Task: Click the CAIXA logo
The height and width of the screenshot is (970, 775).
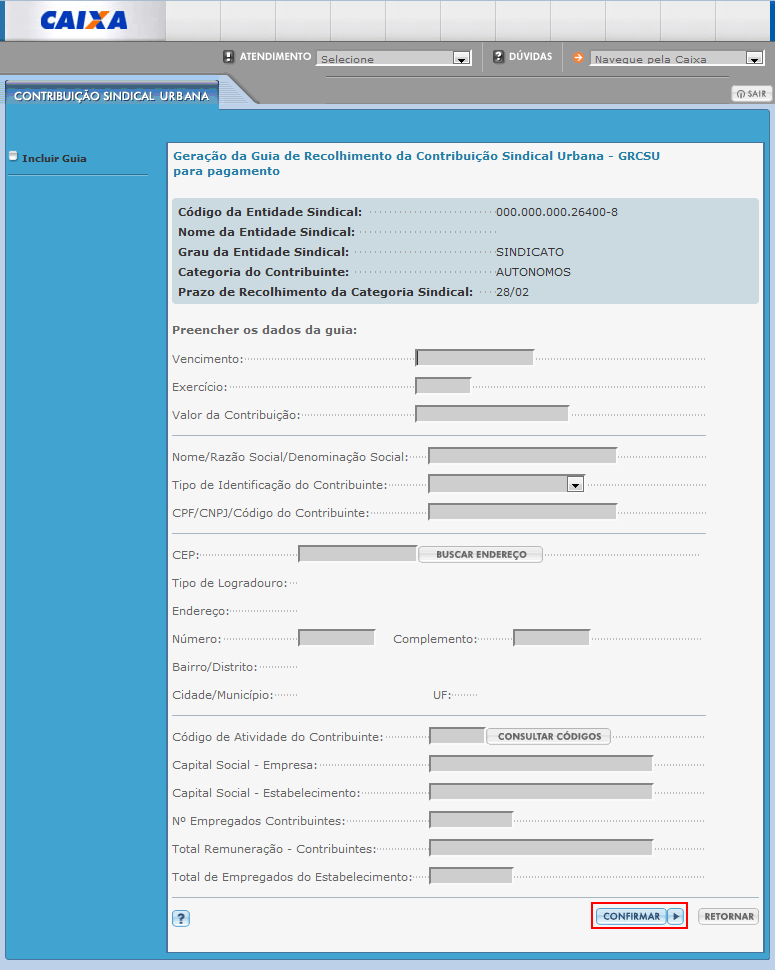Action: pos(83,20)
